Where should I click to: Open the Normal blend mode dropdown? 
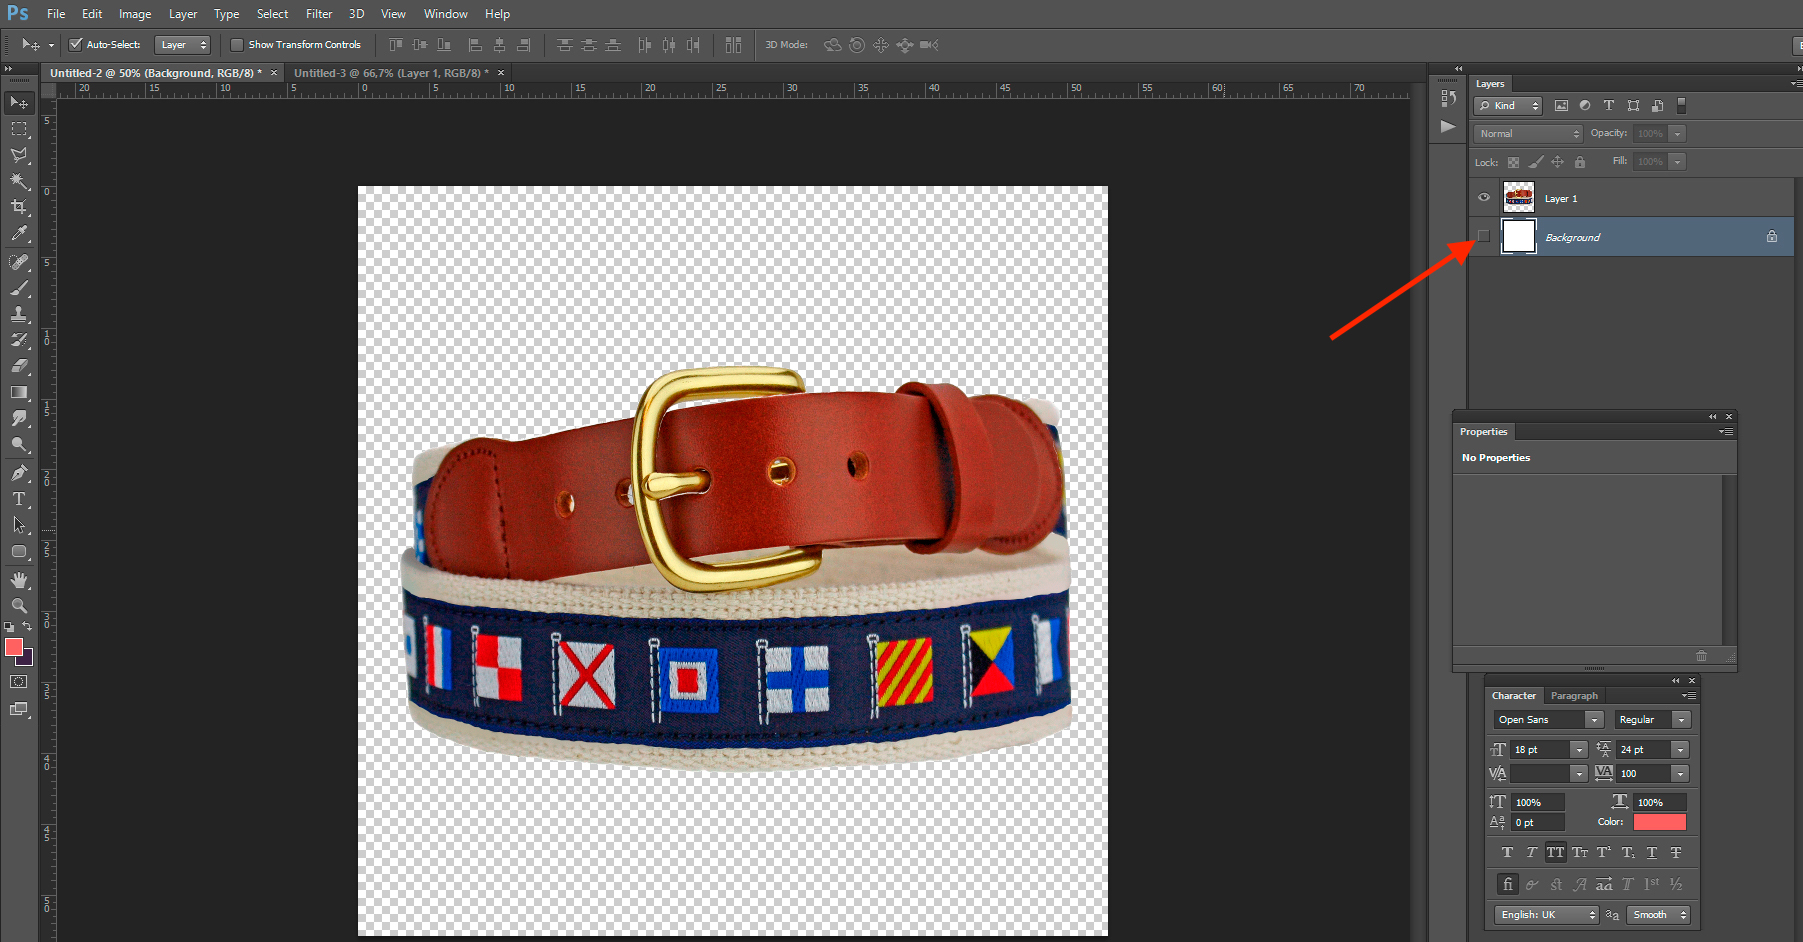(x=1528, y=133)
